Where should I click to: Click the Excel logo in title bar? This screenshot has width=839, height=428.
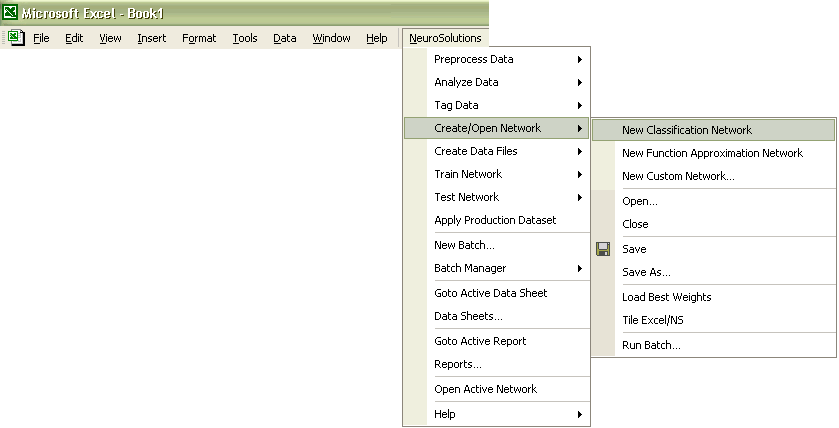click(x=10, y=12)
